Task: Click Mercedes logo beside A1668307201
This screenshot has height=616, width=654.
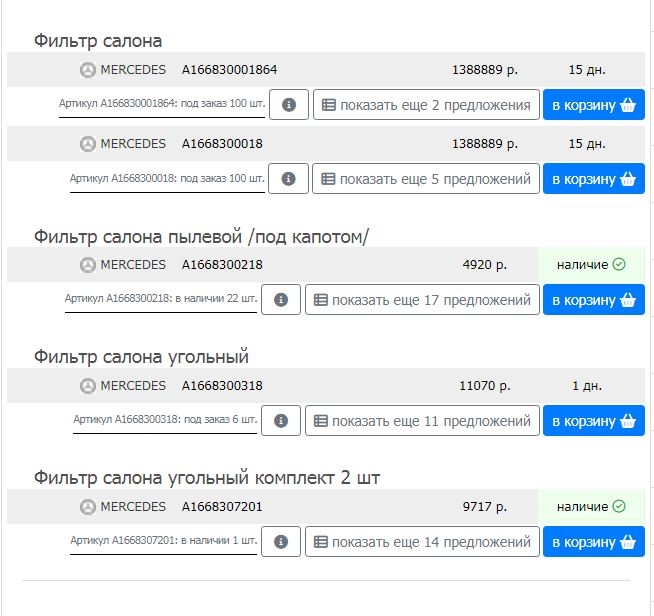Action: tap(88, 507)
